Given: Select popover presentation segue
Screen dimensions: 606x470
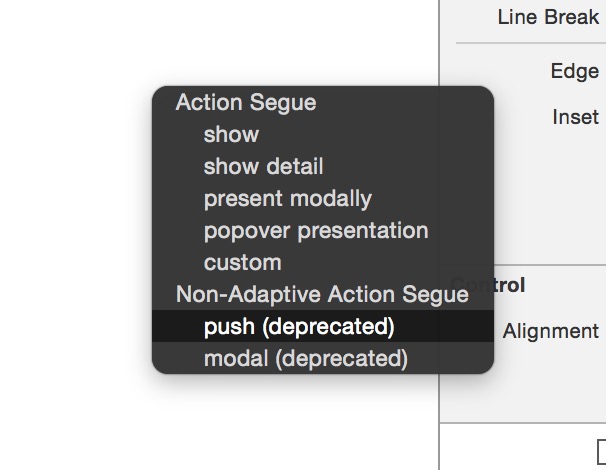Looking at the screenshot, I should [x=315, y=230].
